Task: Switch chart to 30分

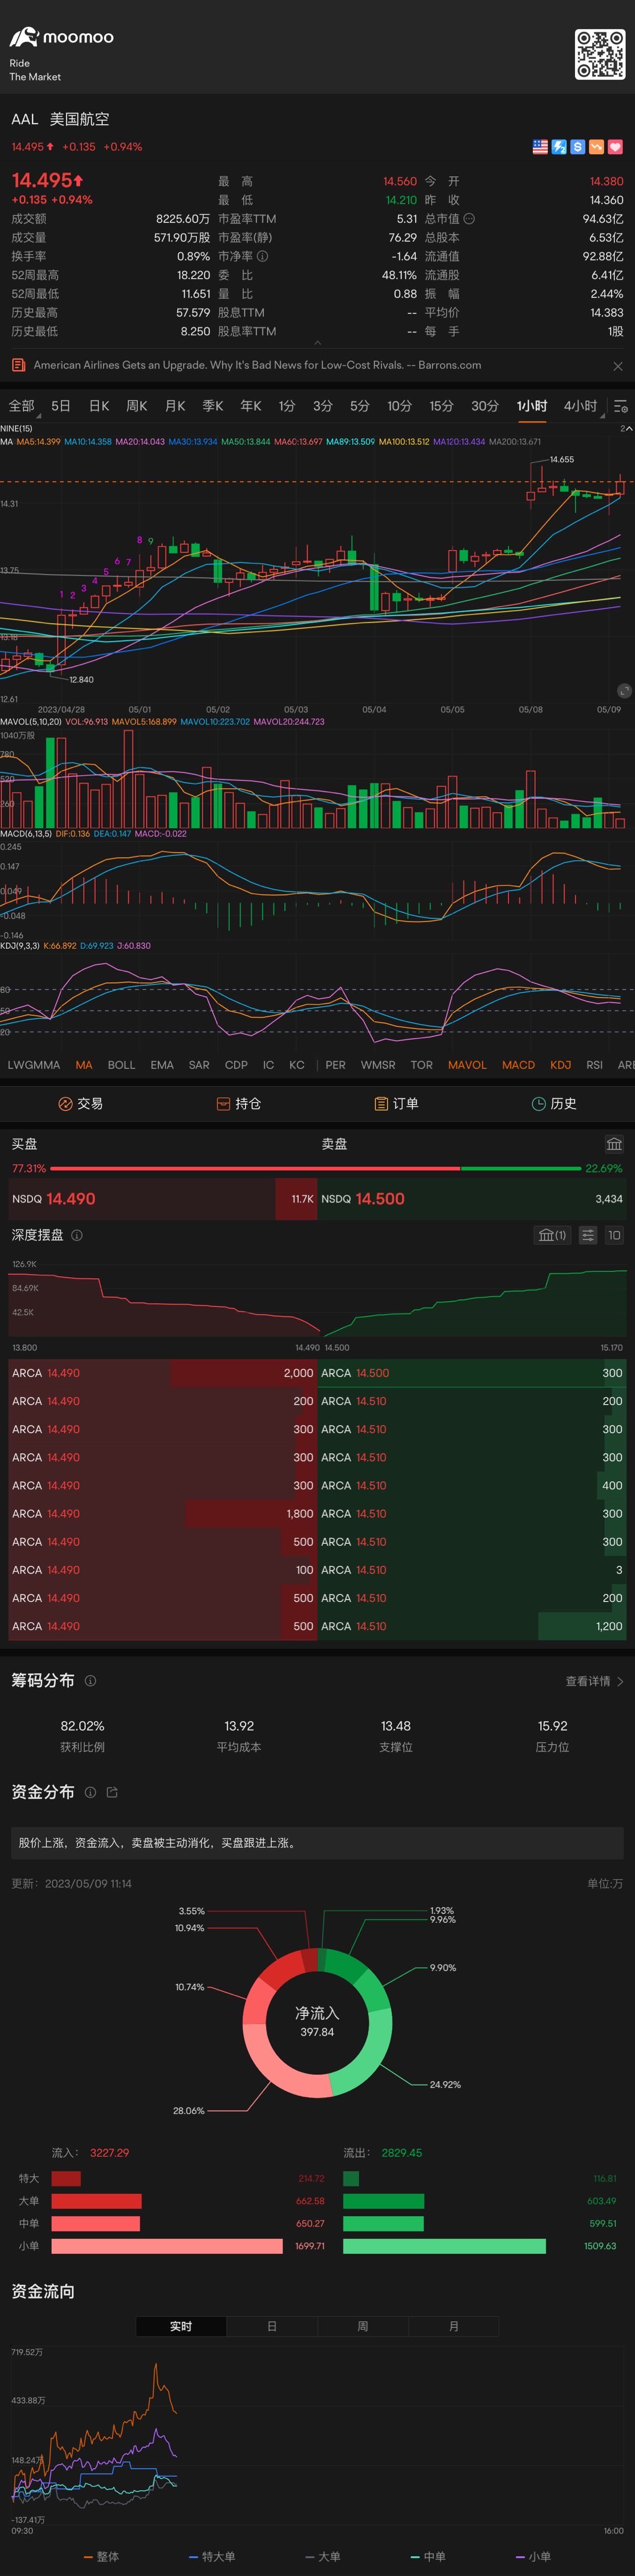Action: pyautogui.click(x=485, y=406)
